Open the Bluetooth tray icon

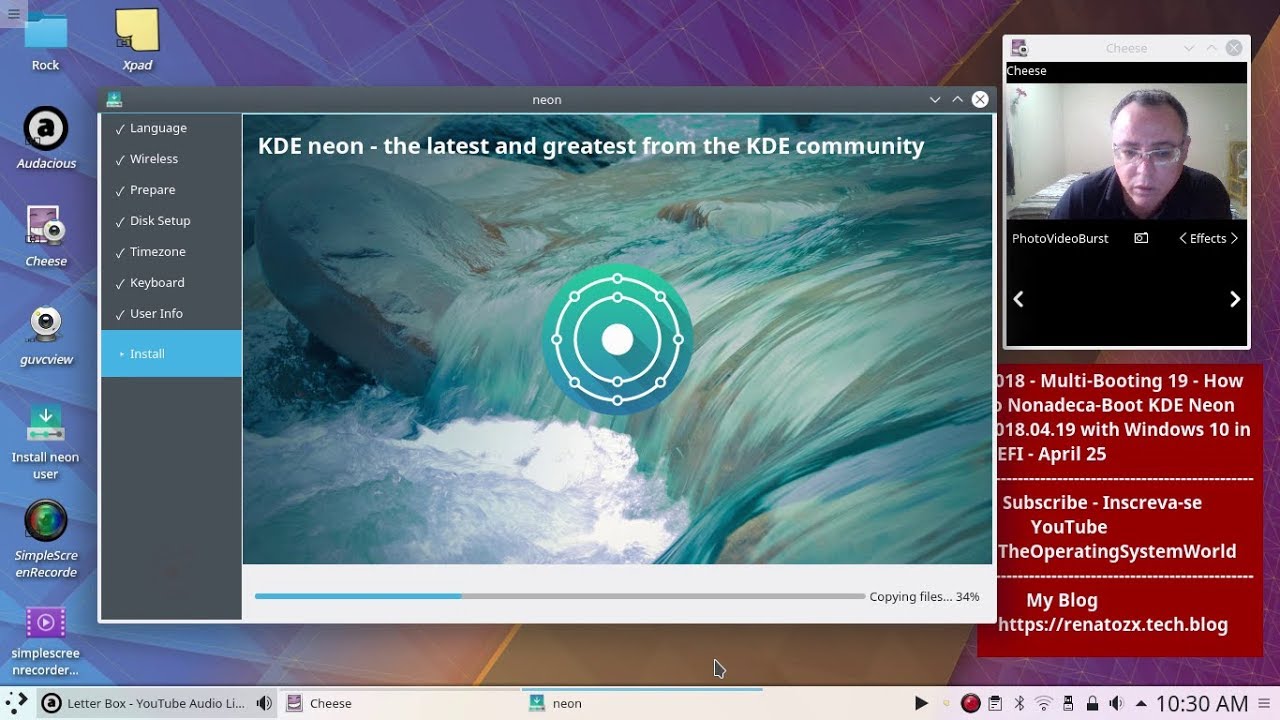1020,703
